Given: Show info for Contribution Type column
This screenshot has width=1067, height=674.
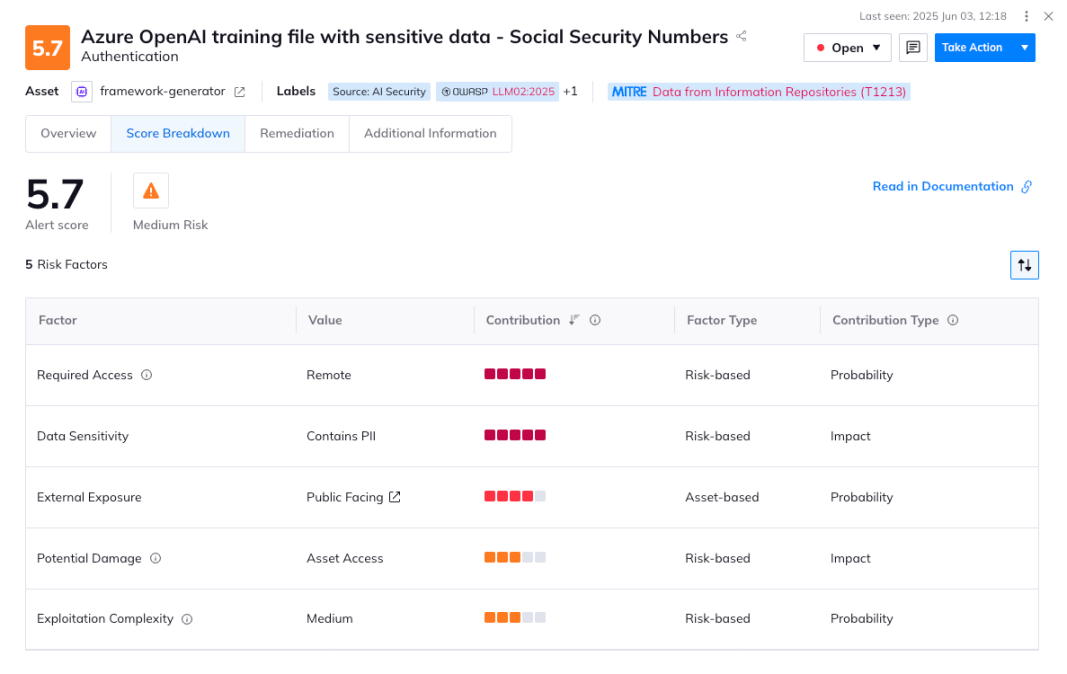Looking at the screenshot, I should [x=953, y=320].
